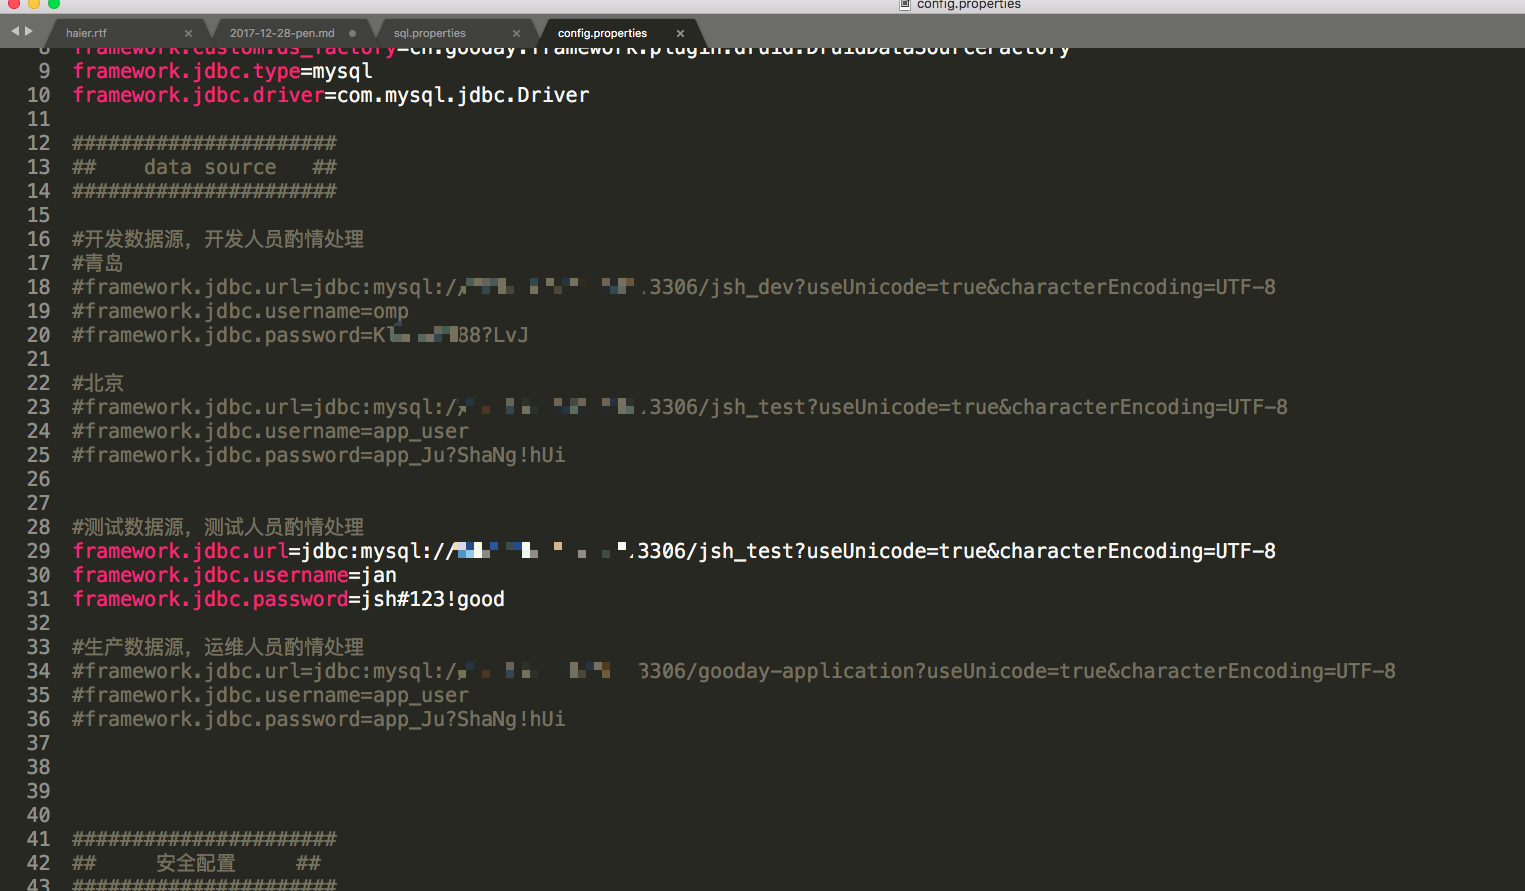The height and width of the screenshot is (891, 1525).
Task: Click line number 21 in the gutter
Action: click(38, 359)
